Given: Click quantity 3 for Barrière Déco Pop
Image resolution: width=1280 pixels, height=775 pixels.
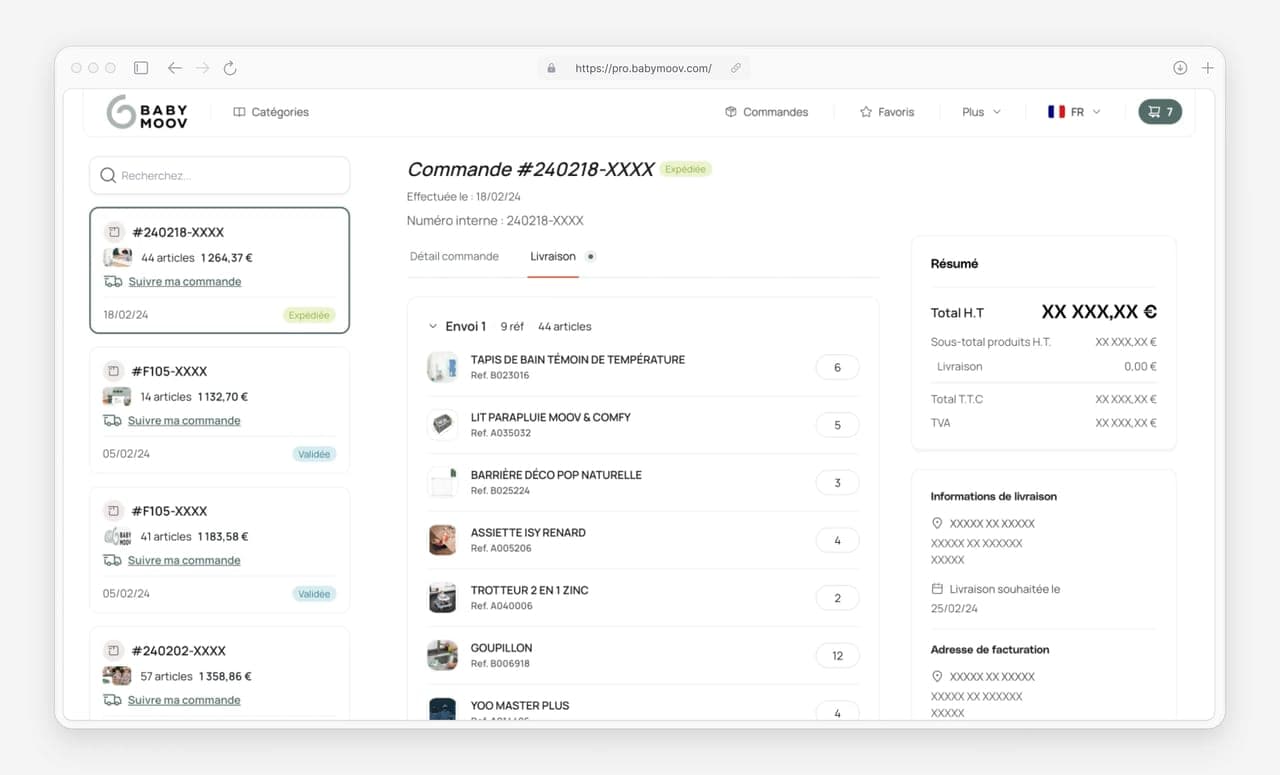Looking at the screenshot, I should [x=837, y=483].
